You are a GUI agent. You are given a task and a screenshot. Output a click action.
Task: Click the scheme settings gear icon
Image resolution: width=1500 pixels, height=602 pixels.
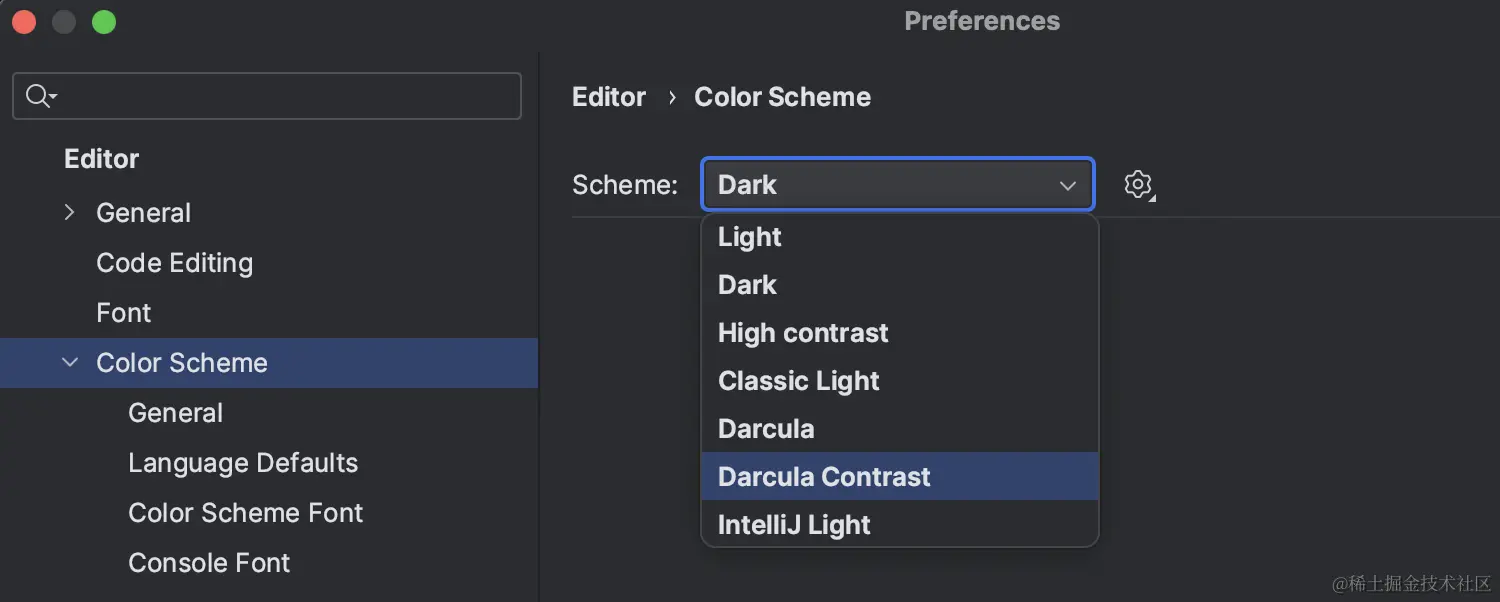(1138, 185)
